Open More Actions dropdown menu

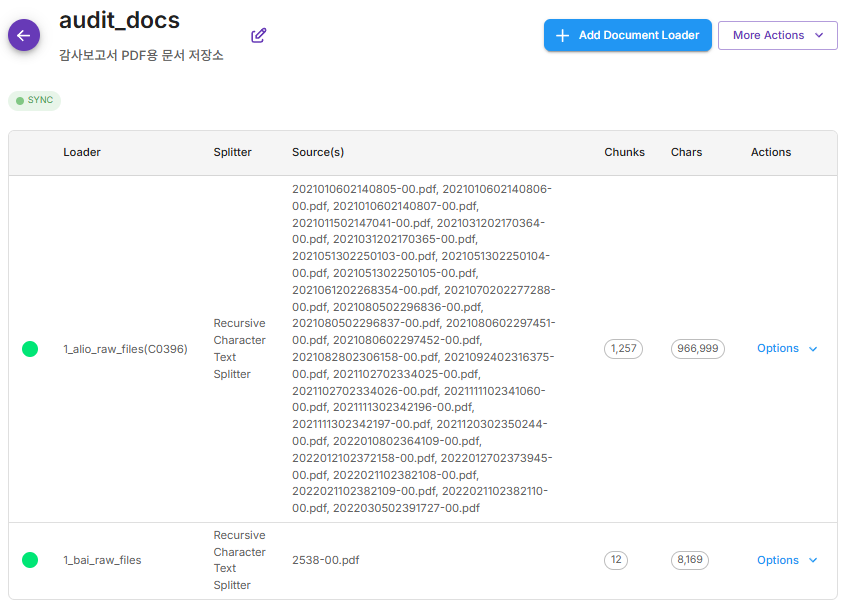click(778, 35)
